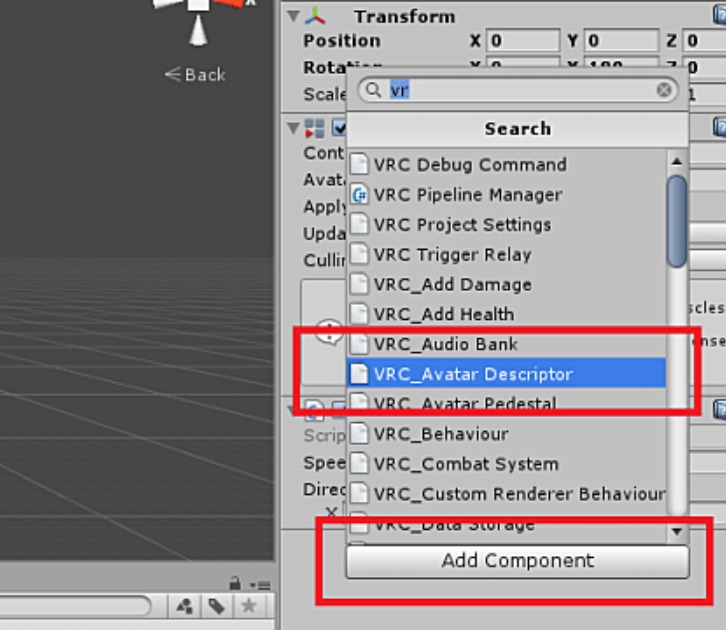Click the component search text field

click(x=518, y=90)
